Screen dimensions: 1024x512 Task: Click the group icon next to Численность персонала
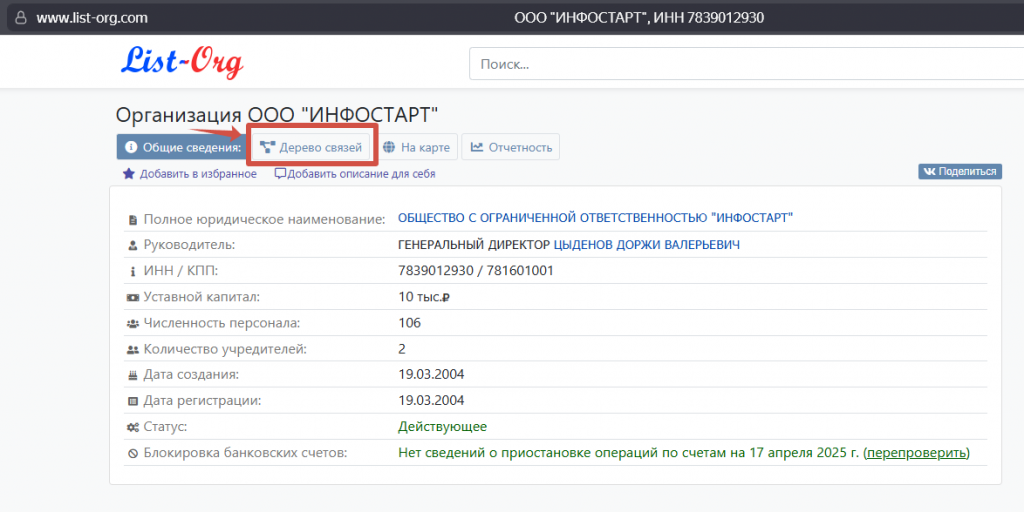(133, 323)
